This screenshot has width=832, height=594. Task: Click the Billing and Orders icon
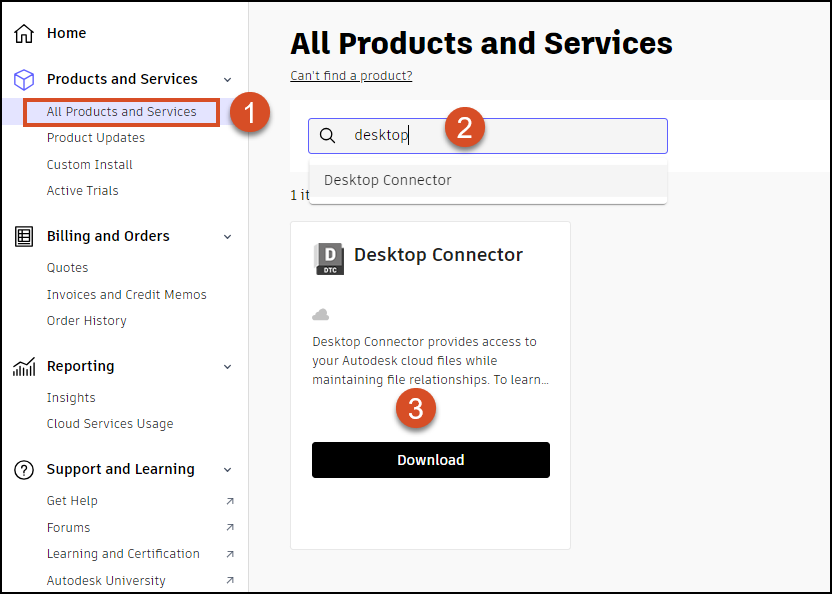(24, 237)
